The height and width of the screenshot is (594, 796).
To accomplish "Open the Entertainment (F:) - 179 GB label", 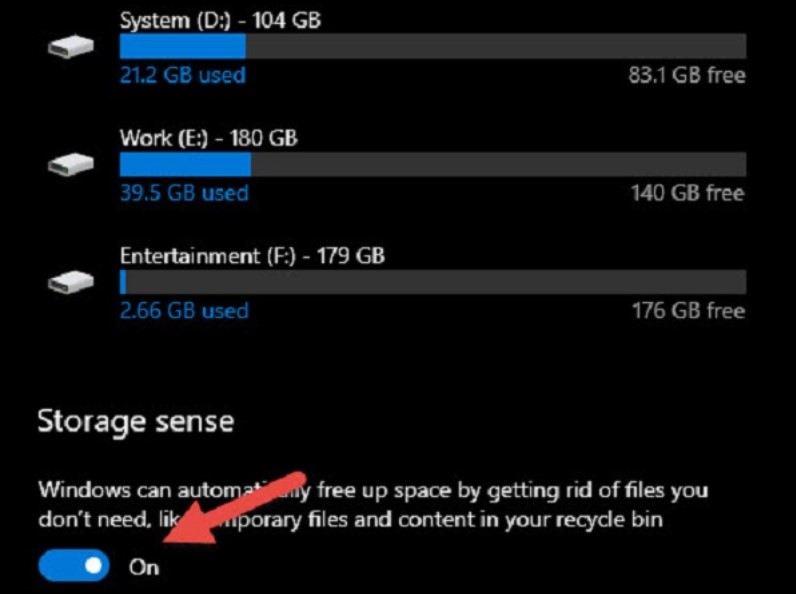I will 252,256.
